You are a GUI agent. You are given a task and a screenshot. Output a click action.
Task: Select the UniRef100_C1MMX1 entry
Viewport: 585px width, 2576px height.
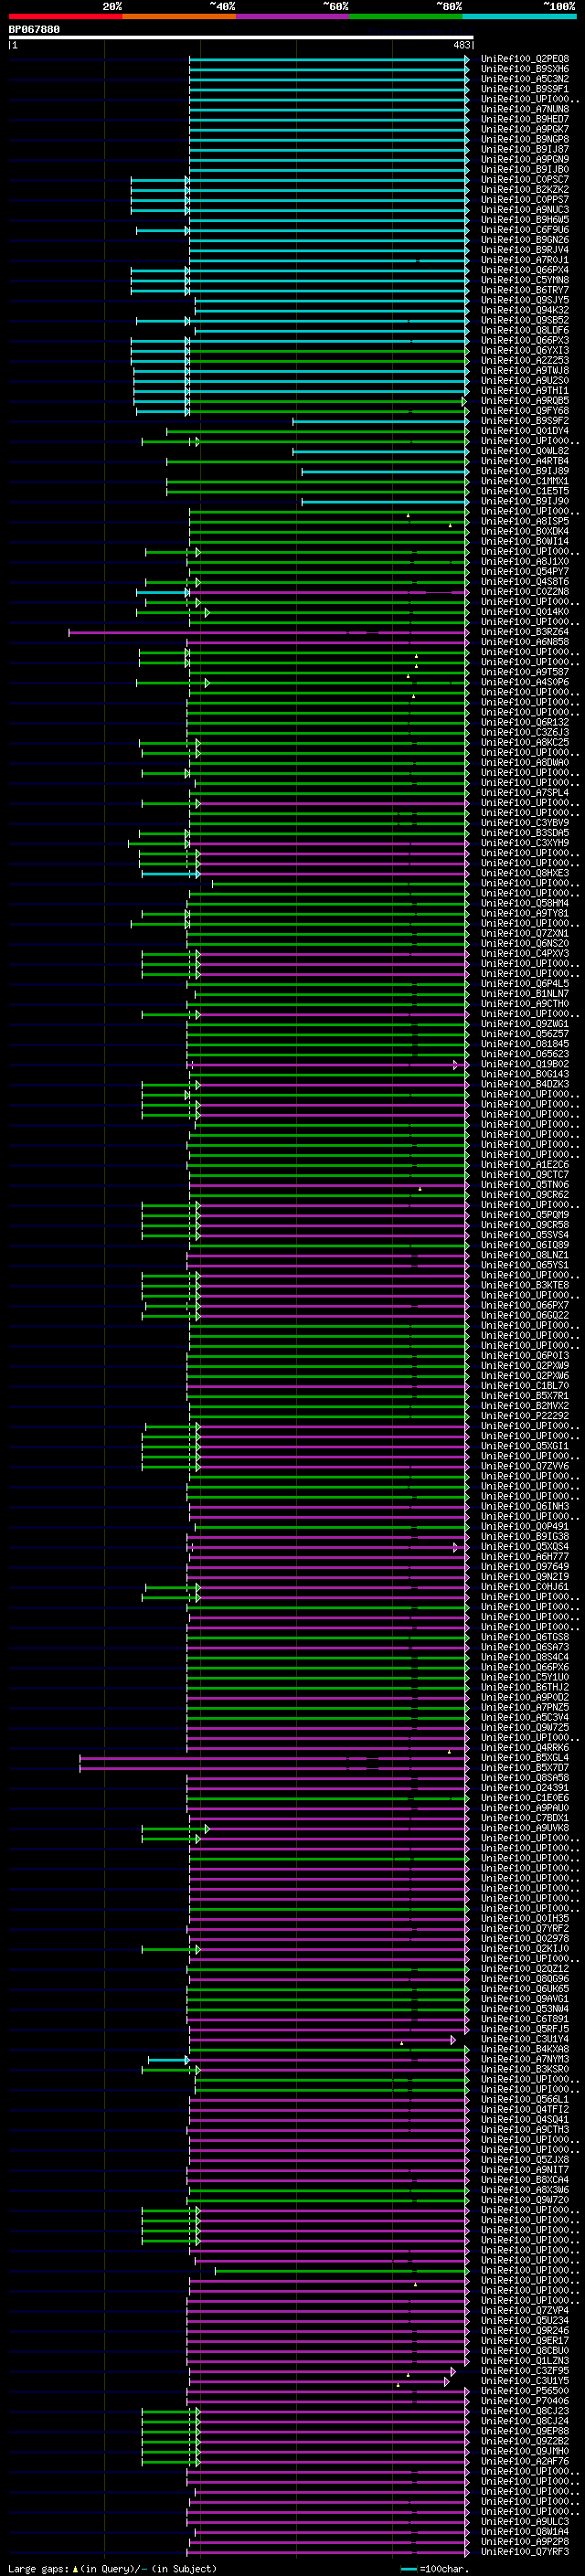click(525, 481)
